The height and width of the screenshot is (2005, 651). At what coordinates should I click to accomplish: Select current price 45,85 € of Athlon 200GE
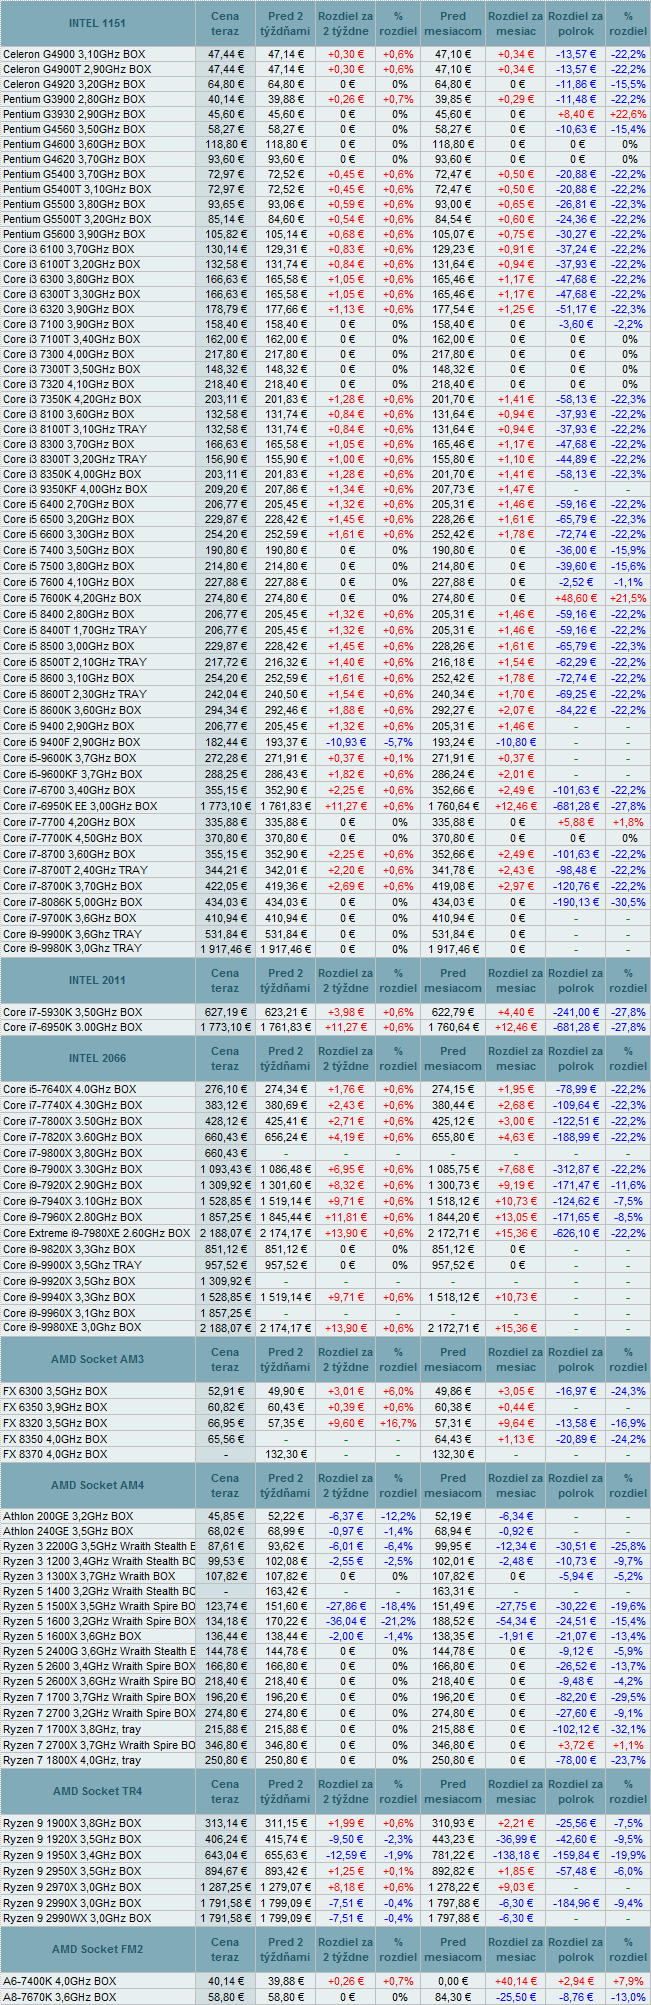pyautogui.click(x=225, y=1516)
